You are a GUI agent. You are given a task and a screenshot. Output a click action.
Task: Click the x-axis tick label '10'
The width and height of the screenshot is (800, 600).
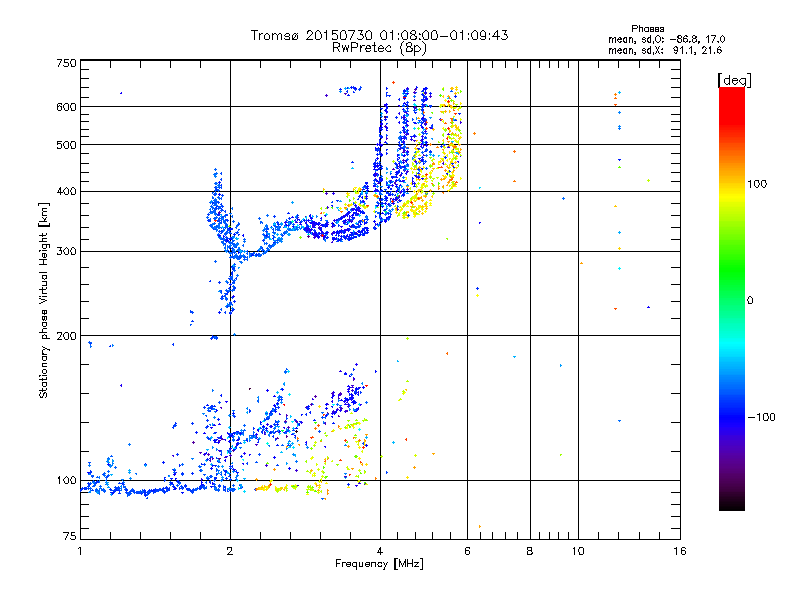click(578, 551)
